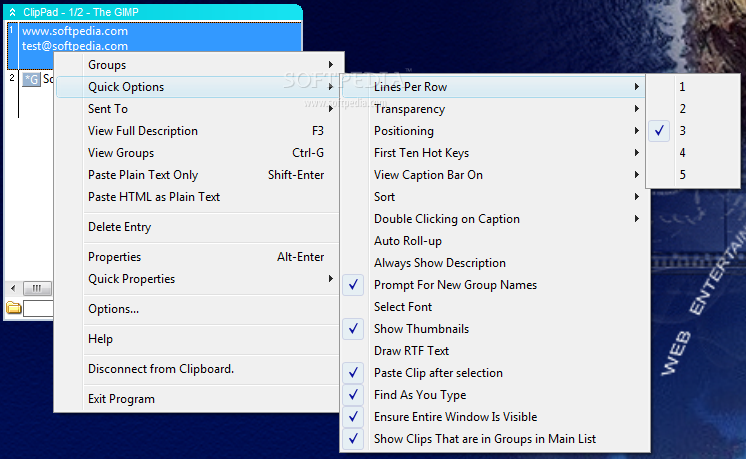This screenshot has height=459, width=746.
Task: Expand First Ten Hot Keys submenu
Action: [x=496, y=153]
